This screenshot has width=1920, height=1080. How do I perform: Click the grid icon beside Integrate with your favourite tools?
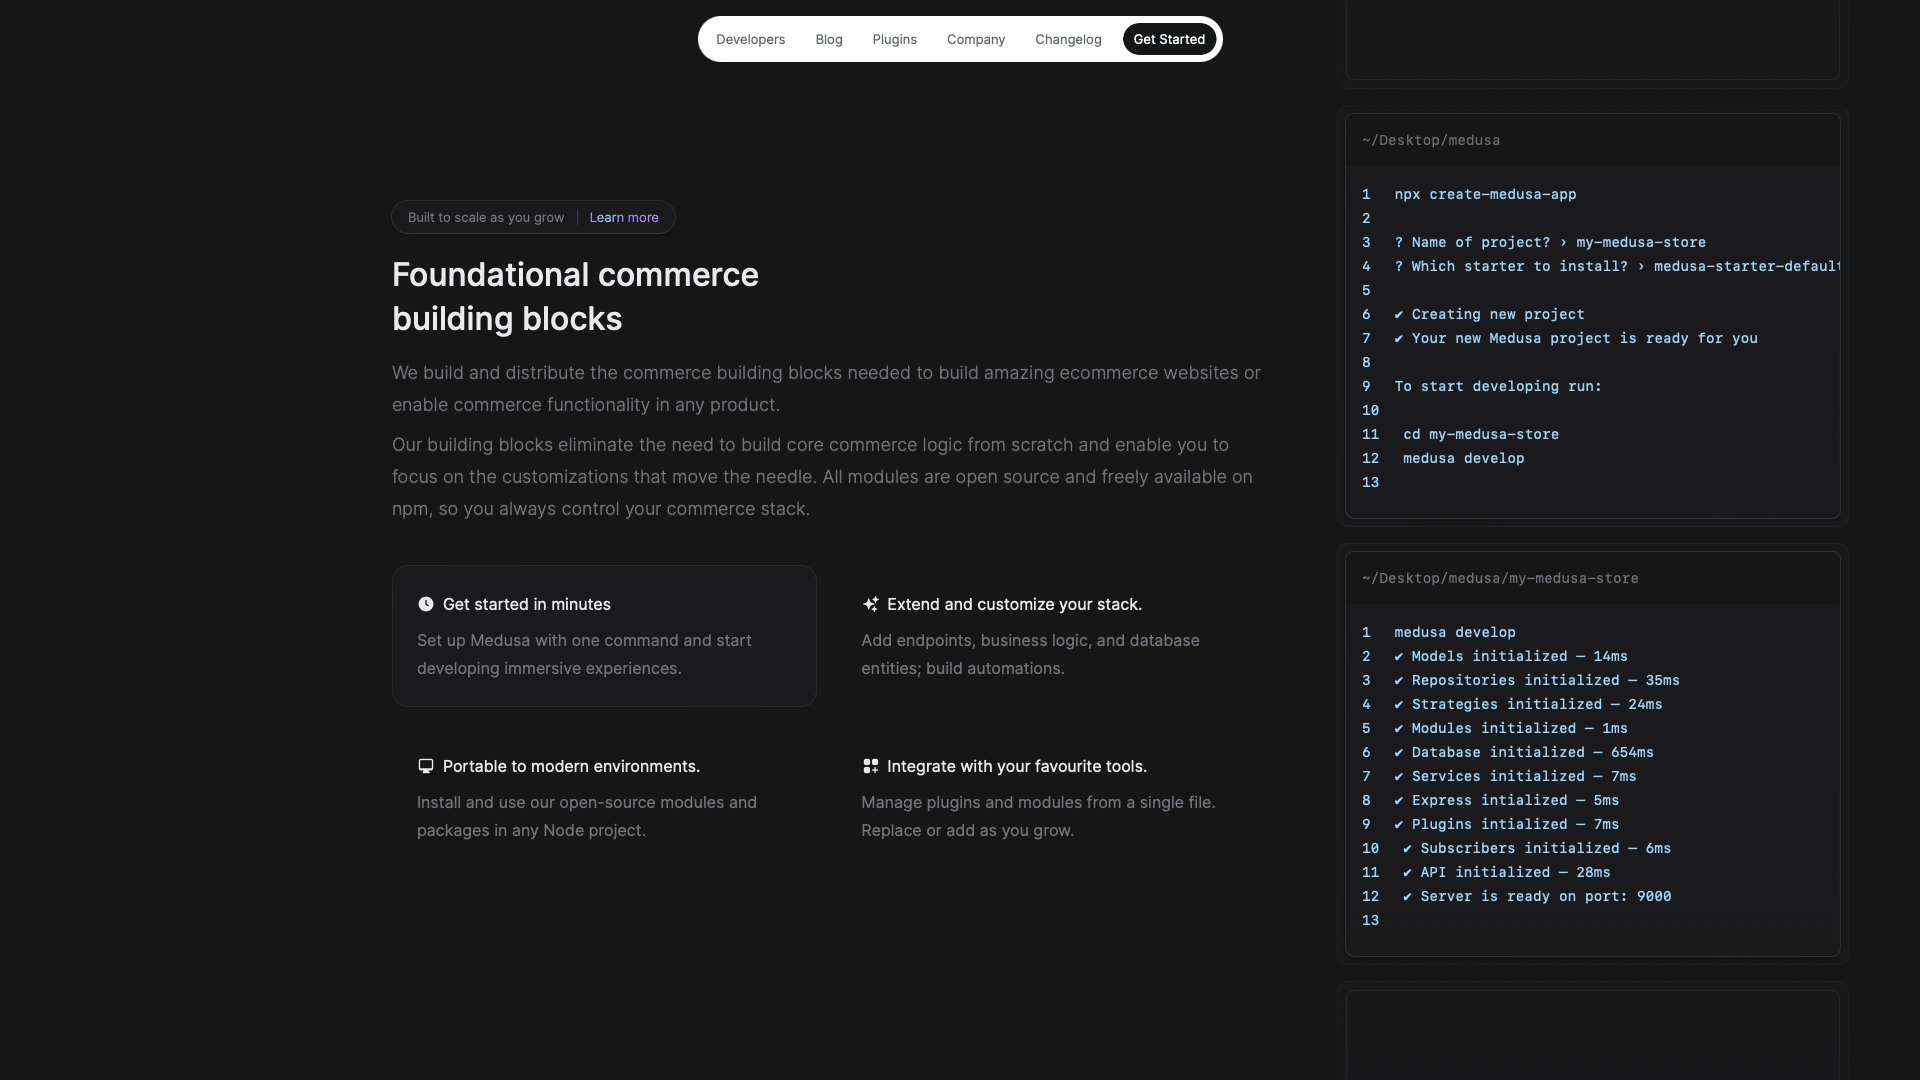[870, 766]
